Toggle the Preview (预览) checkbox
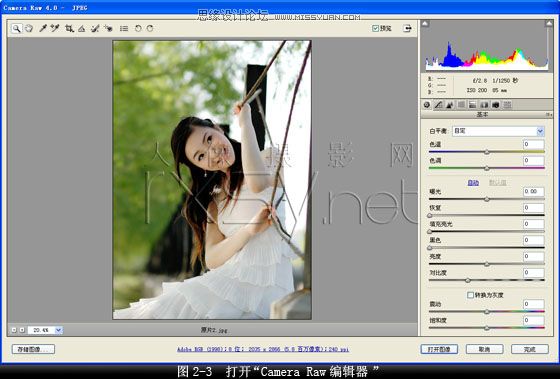 click(x=375, y=28)
